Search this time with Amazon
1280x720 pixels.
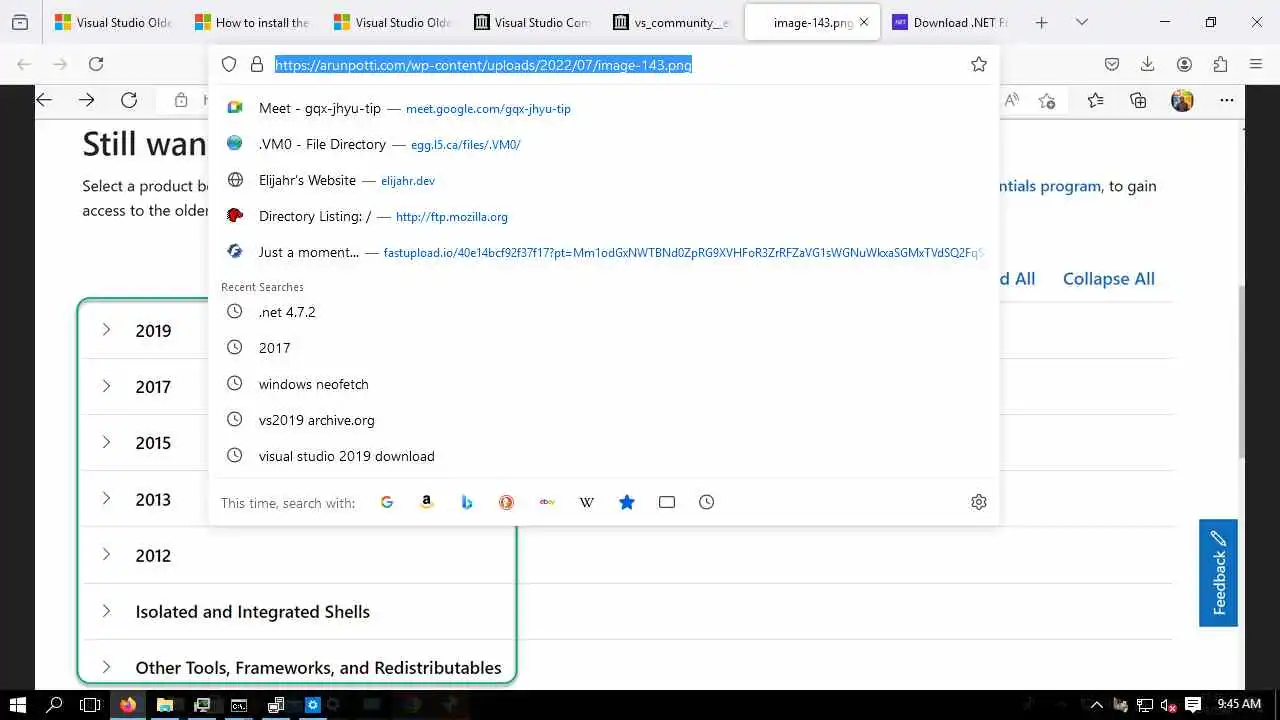pyautogui.click(x=427, y=502)
